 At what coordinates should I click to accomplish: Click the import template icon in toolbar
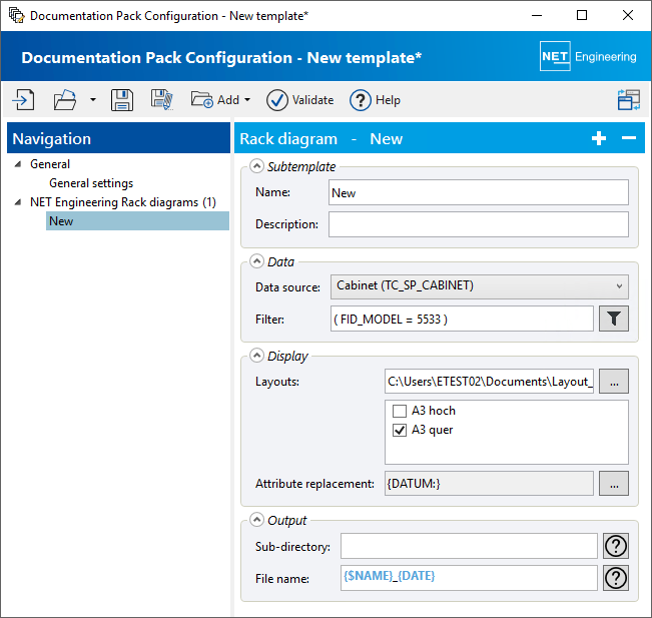(x=24, y=100)
